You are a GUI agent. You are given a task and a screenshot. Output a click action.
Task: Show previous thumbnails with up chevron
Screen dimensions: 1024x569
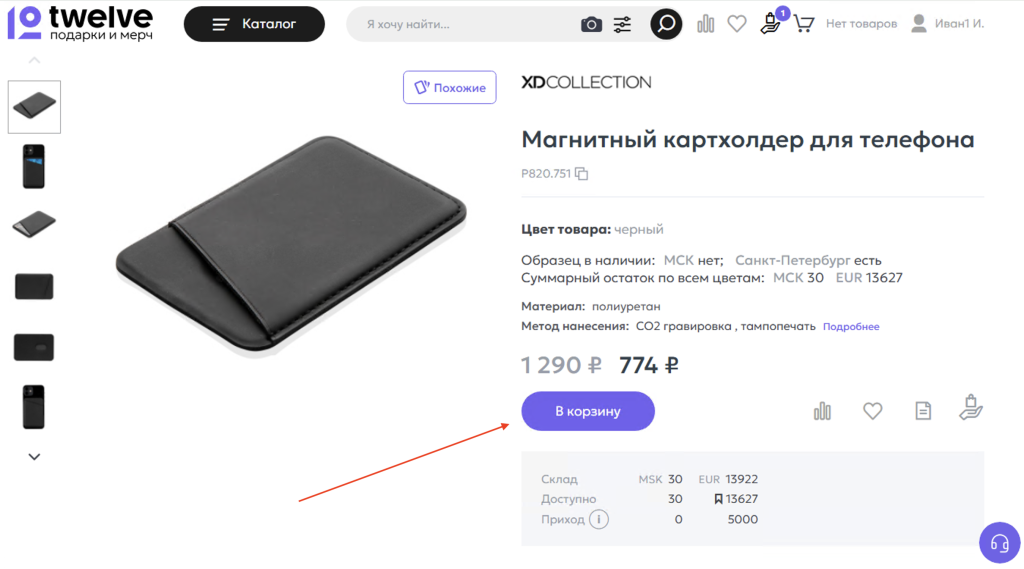pos(35,60)
